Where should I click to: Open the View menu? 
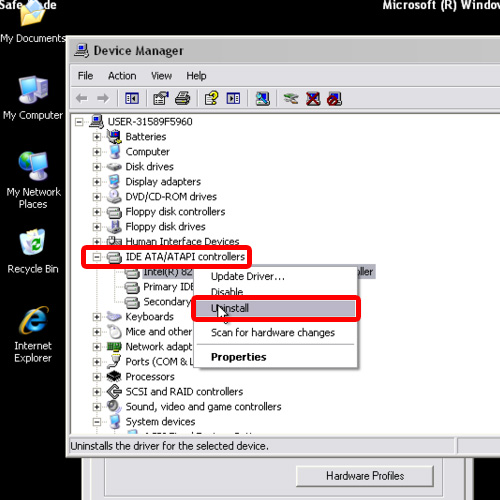pyautogui.click(x=161, y=76)
